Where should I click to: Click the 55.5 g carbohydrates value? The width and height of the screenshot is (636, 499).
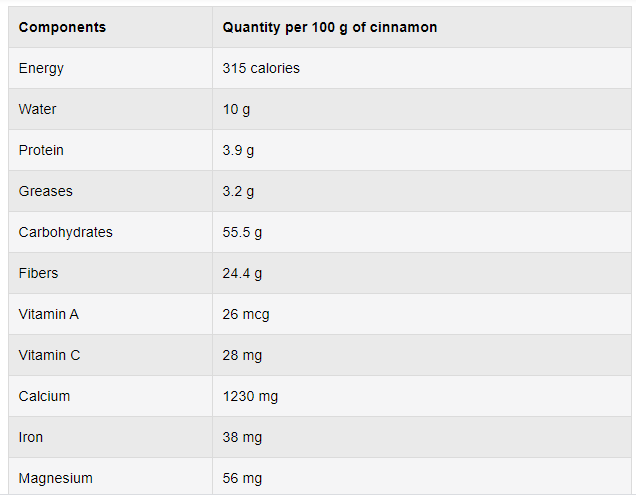[242, 232]
